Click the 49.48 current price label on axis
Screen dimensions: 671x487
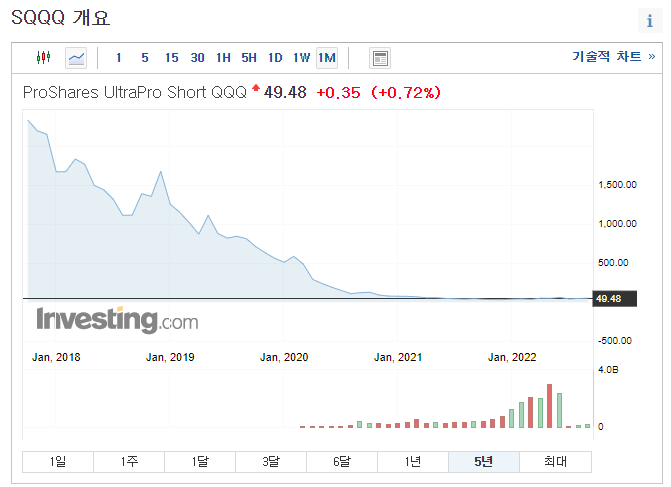click(x=615, y=299)
